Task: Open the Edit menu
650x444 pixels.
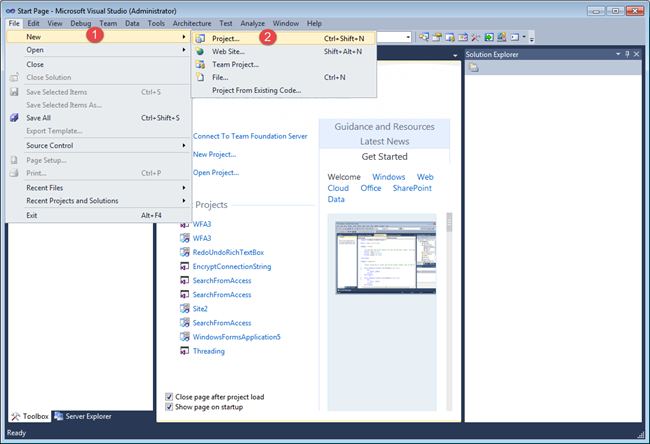Action: pyautogui.click(x=34, y=23)
